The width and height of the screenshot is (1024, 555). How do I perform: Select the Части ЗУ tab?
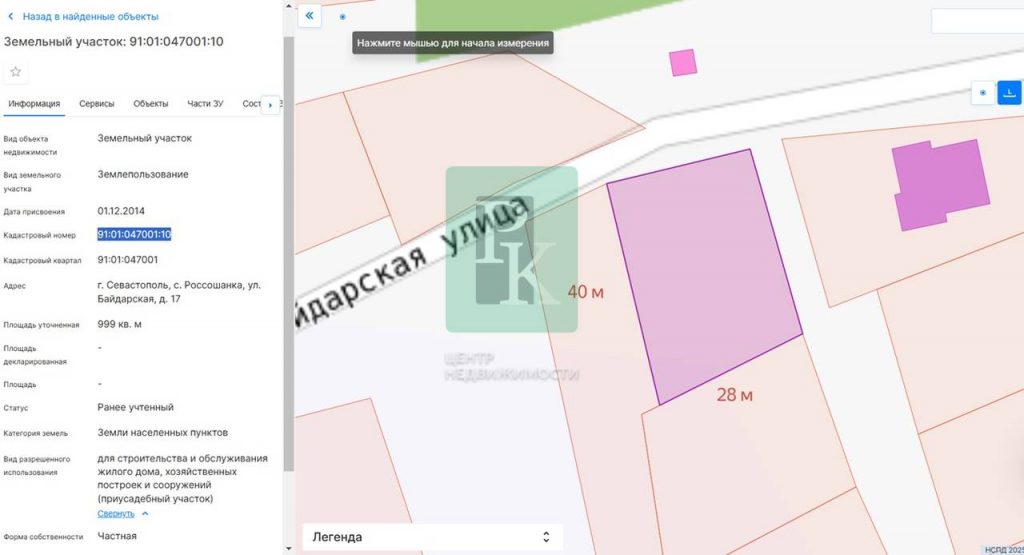pyautogui.click(x=205, y=104)
